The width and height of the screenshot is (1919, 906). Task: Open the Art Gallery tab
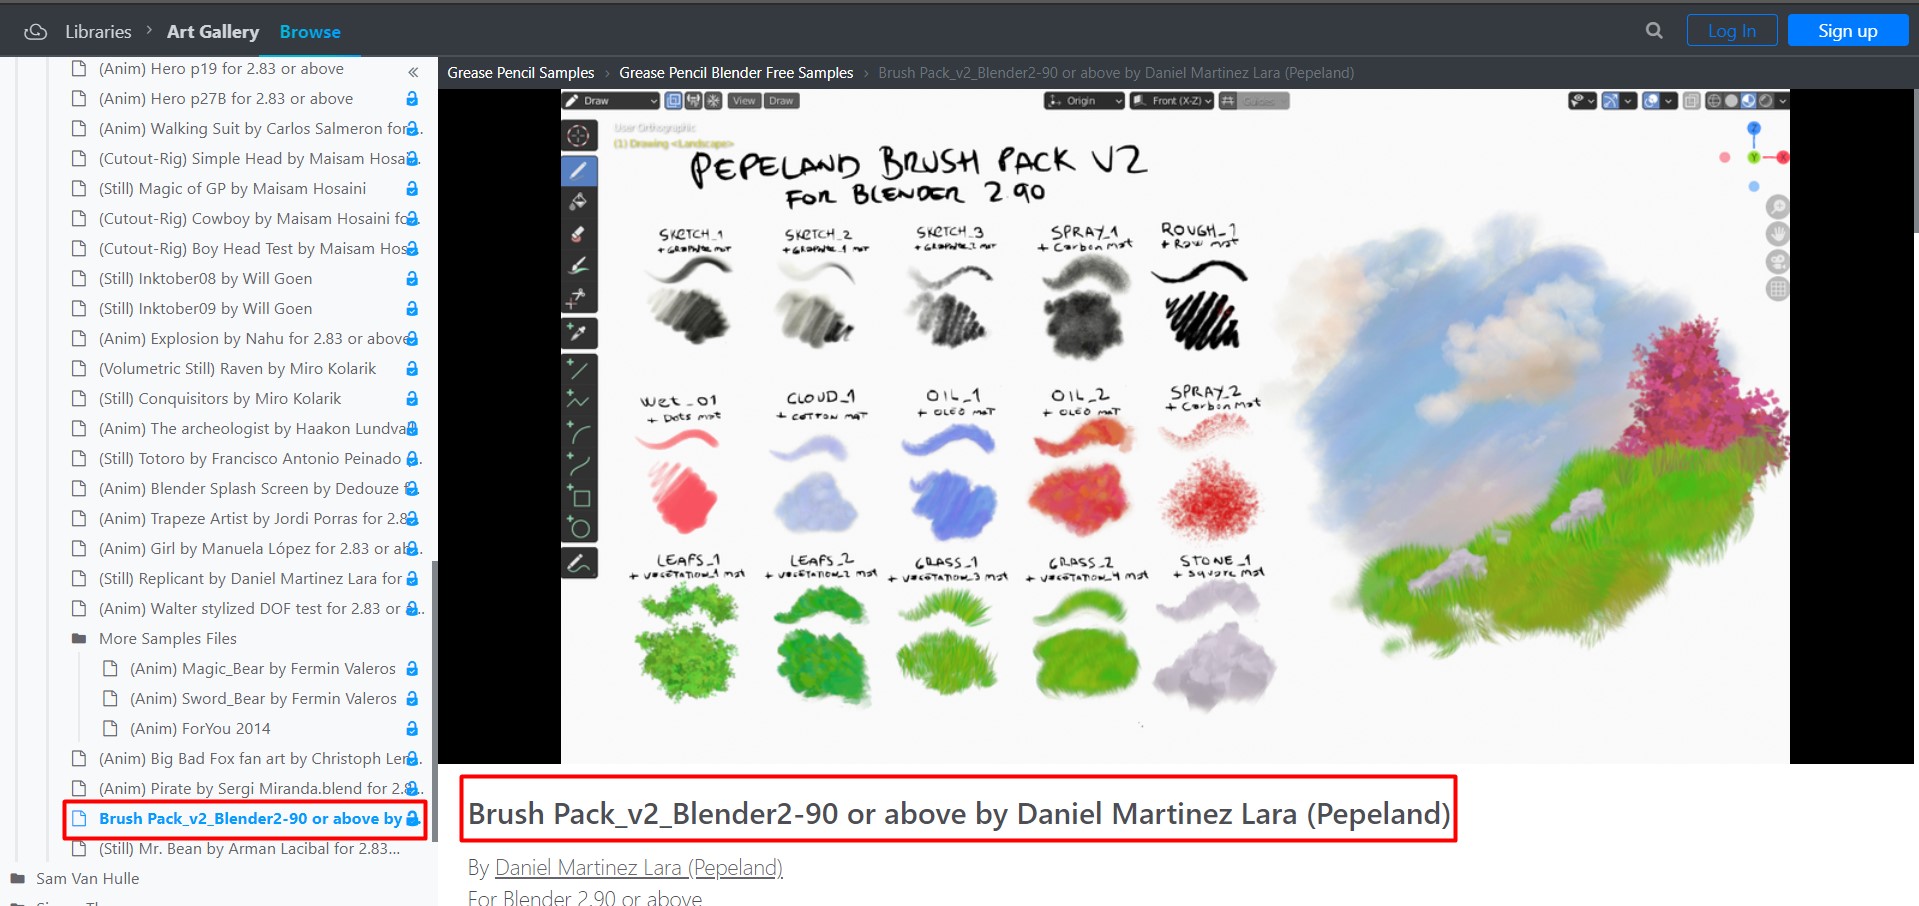pyautogui.click(x=213, y=32)
